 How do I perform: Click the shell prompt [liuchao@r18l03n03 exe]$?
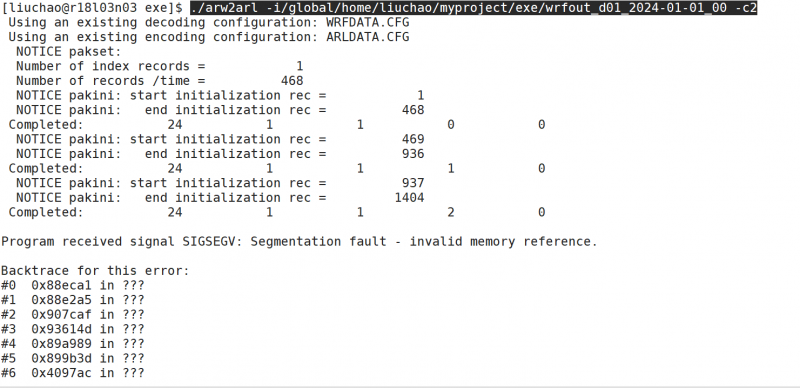[92, 8]
